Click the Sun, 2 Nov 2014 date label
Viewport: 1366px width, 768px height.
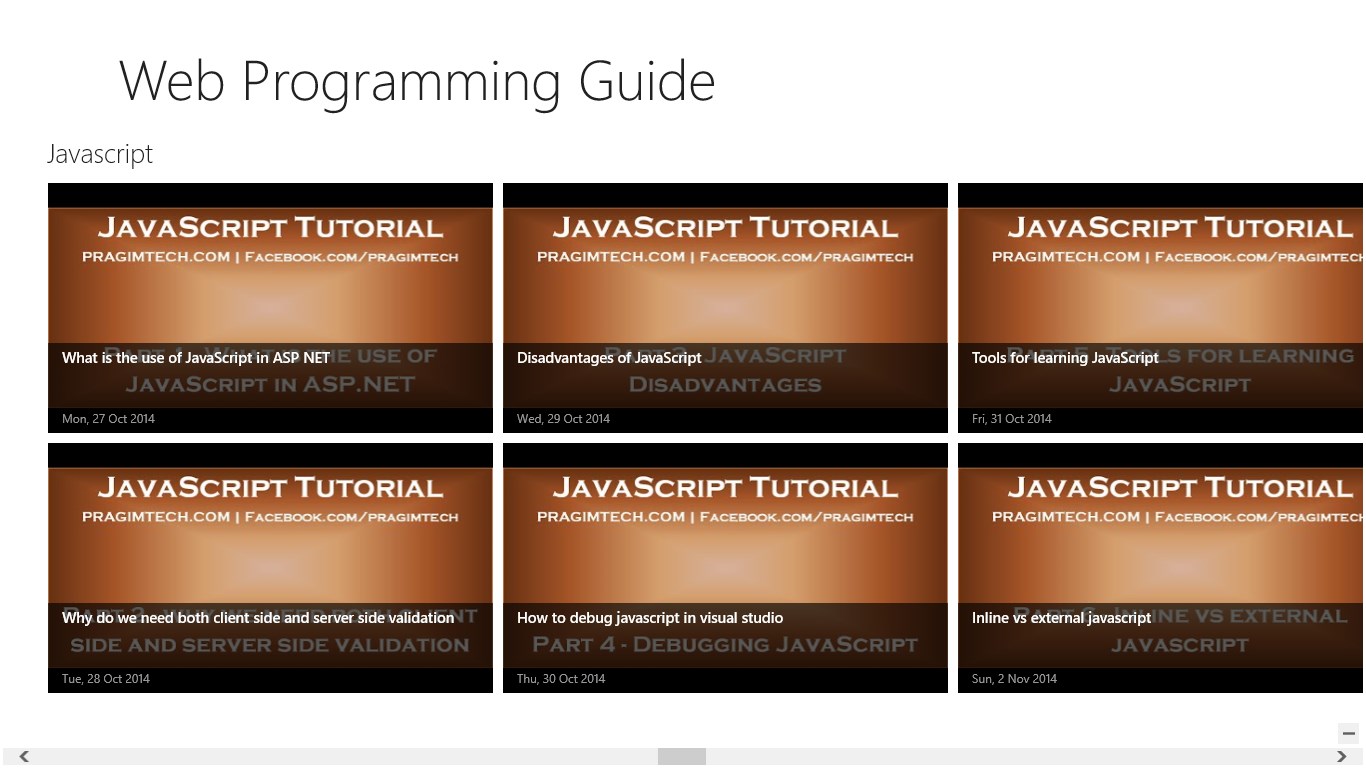1014,679
